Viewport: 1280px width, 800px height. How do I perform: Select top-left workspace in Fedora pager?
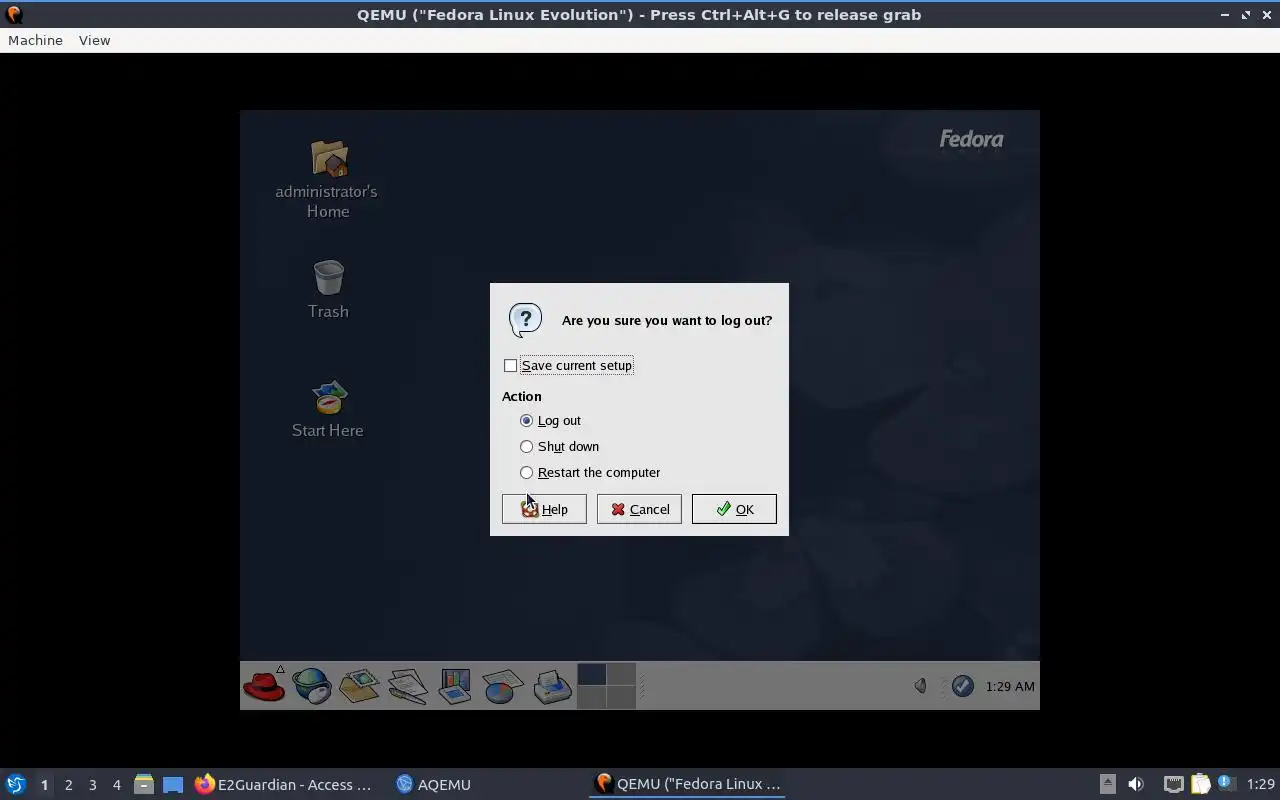coord(592,674)
